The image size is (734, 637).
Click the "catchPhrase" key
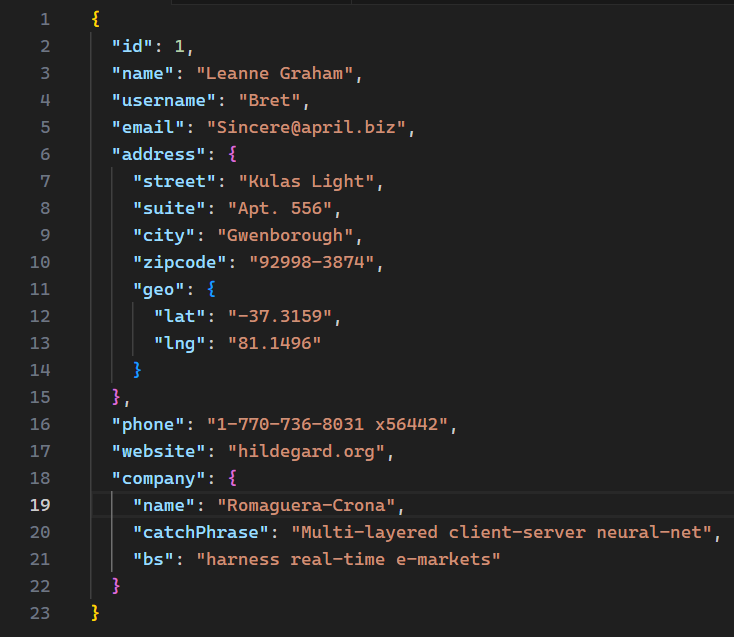tap(201, 533)
